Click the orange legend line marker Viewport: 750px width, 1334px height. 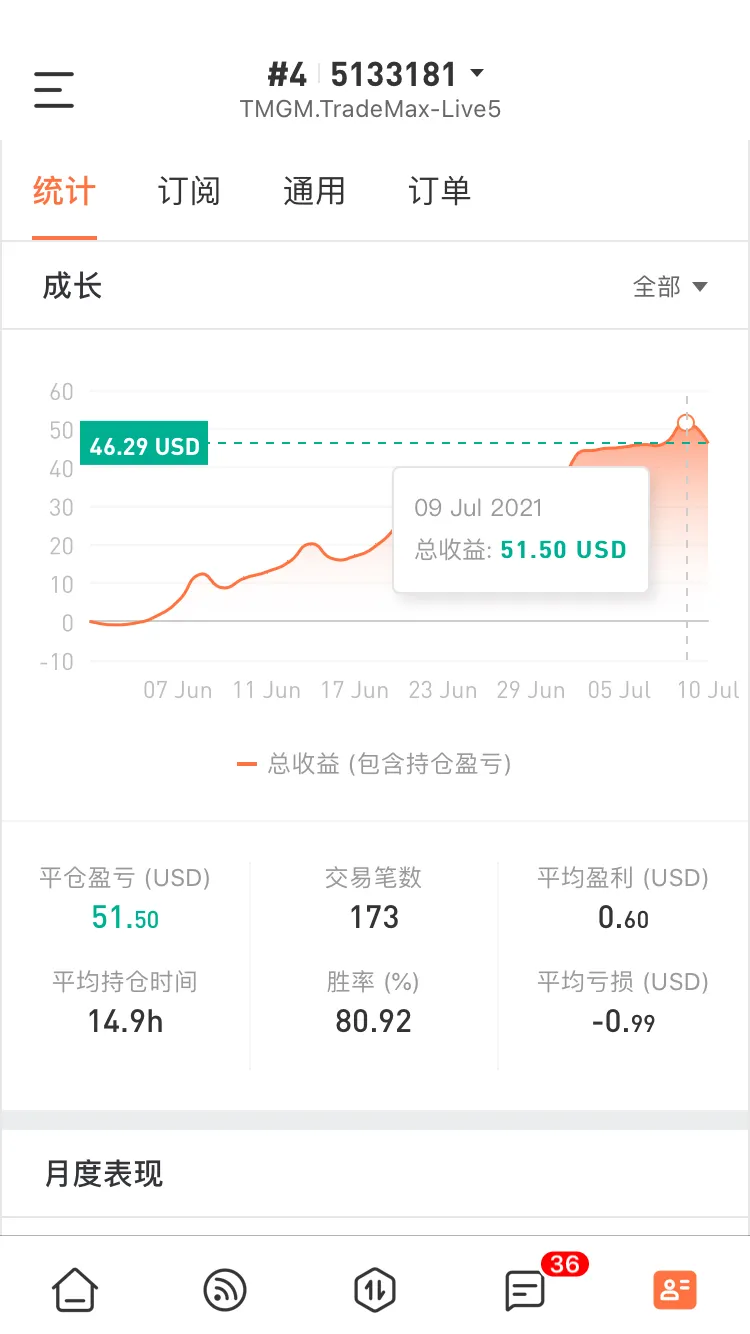(x=247, y=765)
